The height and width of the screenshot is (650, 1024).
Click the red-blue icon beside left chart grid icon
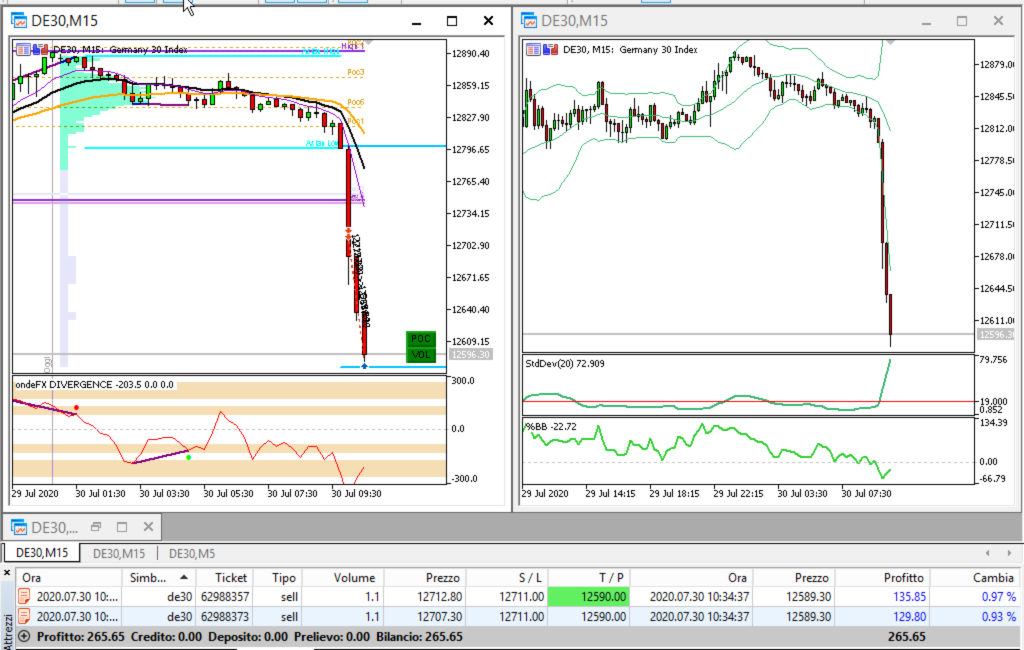(x=40, y=50)
